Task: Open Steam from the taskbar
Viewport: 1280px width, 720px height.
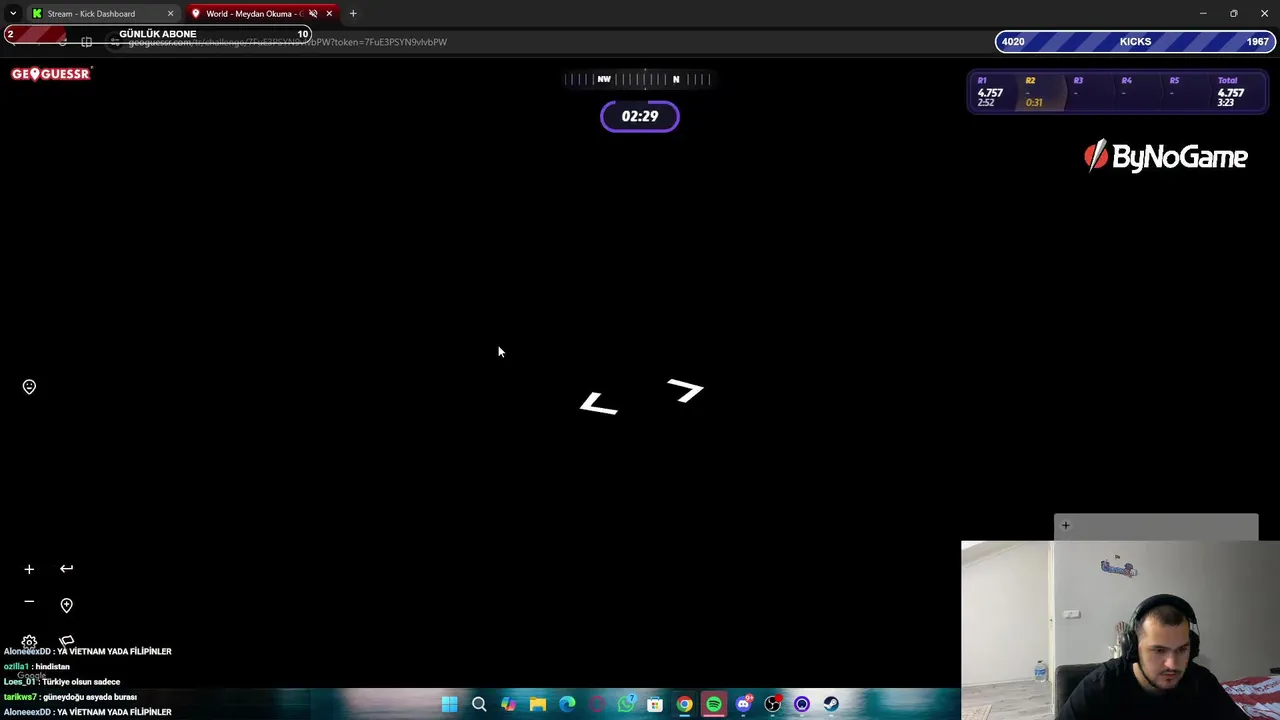Action: 831,704
